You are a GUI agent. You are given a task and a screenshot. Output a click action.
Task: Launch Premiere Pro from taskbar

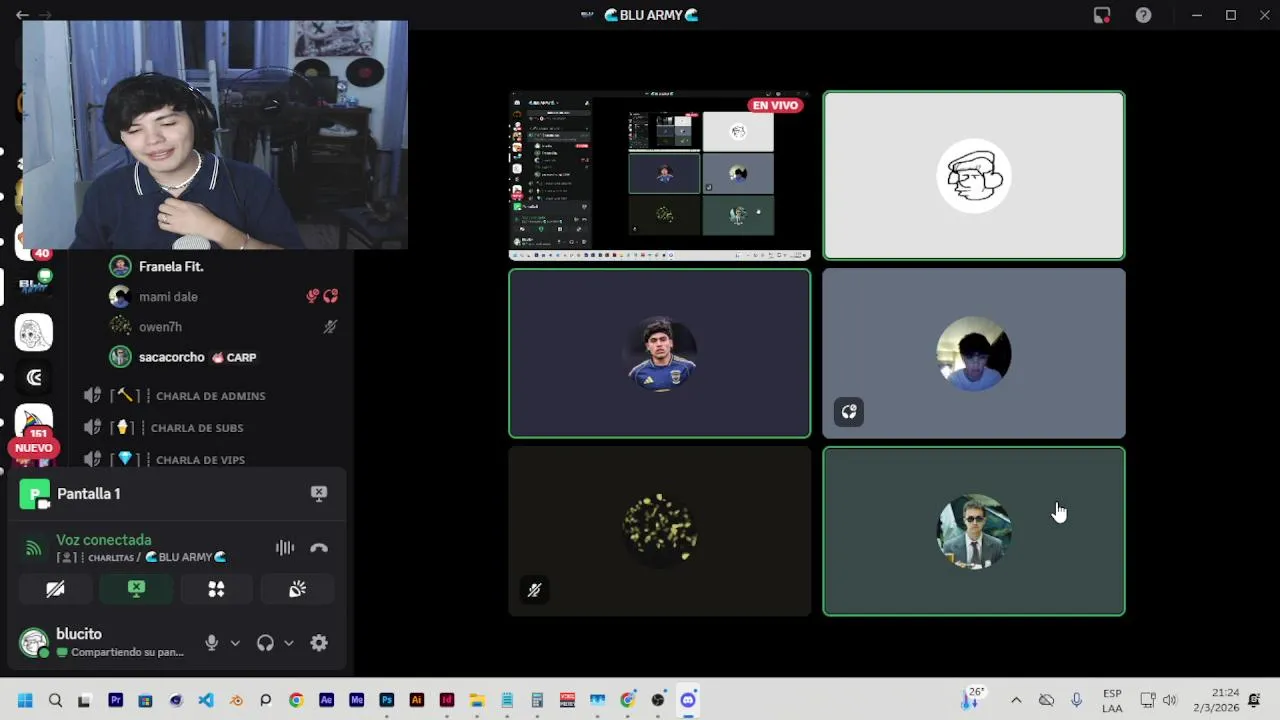pos(115,700)
